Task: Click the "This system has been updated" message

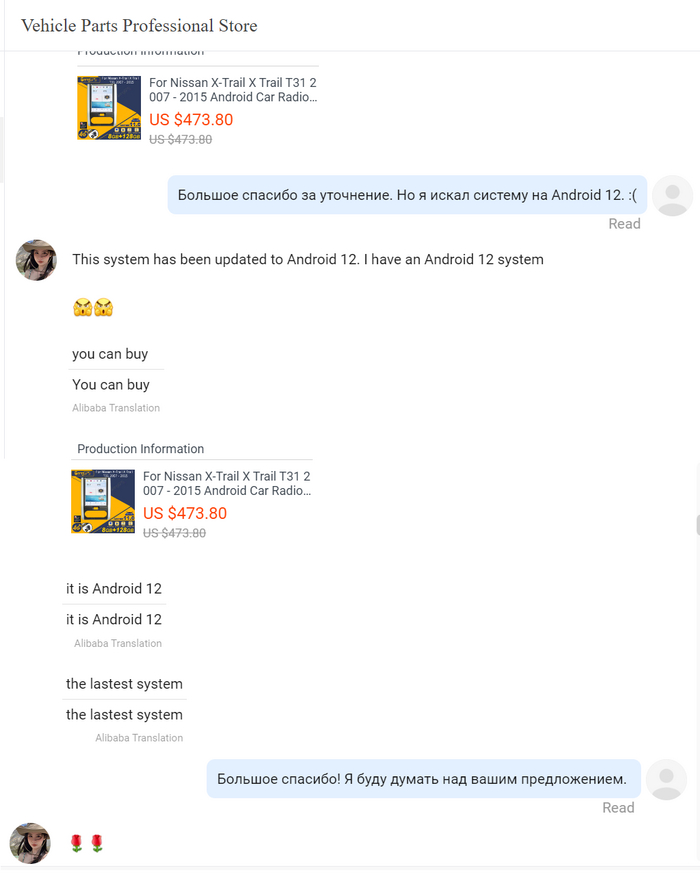Action: (308, 260)
